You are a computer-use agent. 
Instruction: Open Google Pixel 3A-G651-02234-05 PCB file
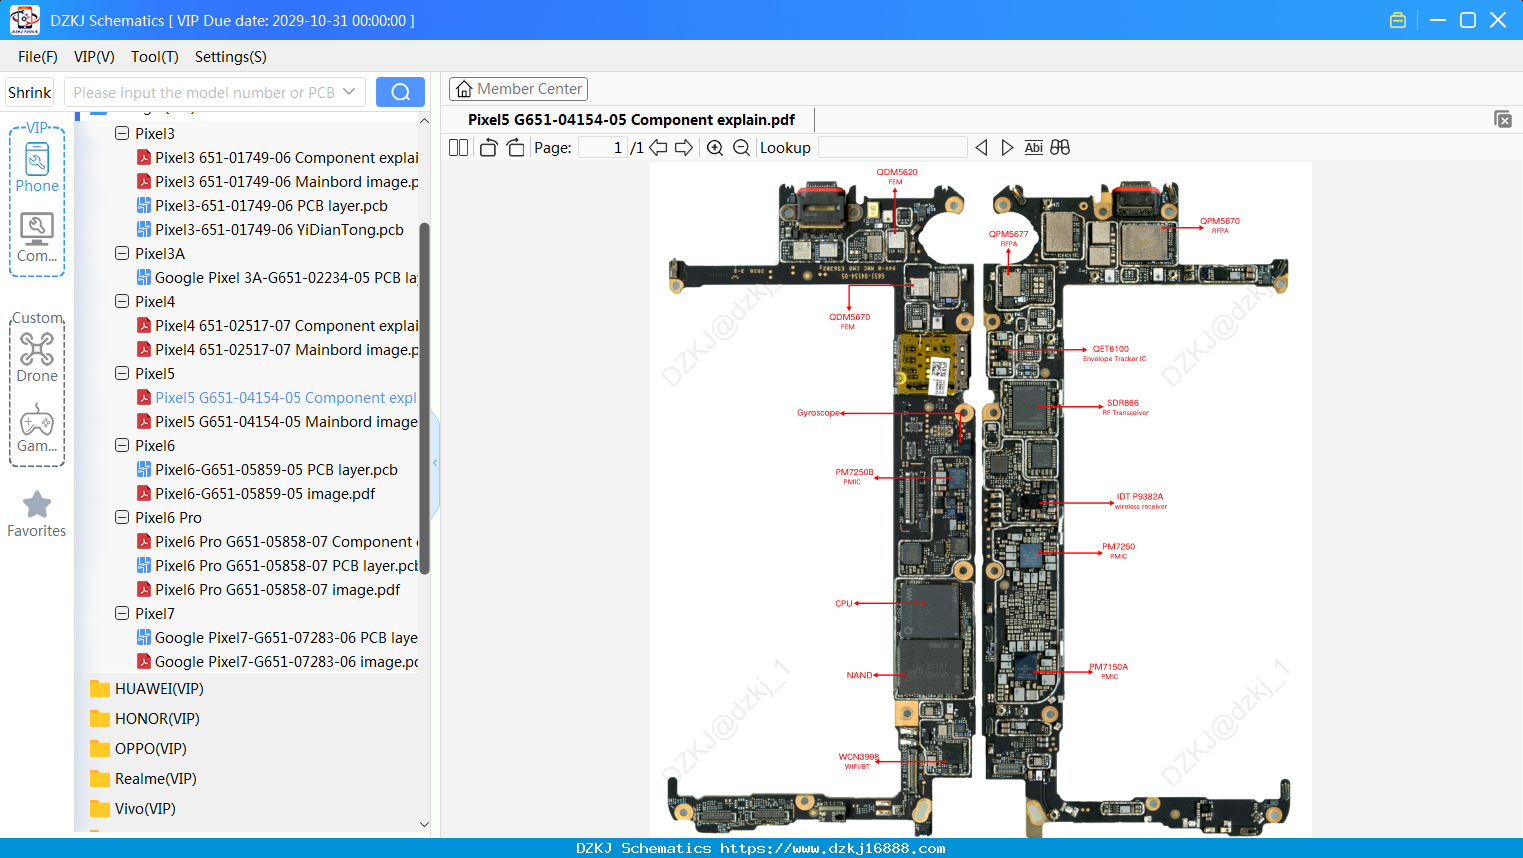pyautogui.click(x=277, y=278)
